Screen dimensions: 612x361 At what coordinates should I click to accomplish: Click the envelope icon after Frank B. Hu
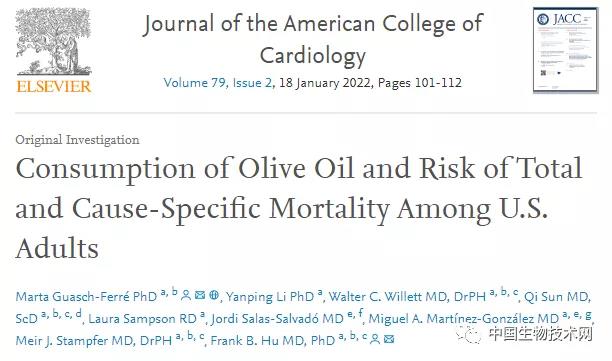coord(389,339)
